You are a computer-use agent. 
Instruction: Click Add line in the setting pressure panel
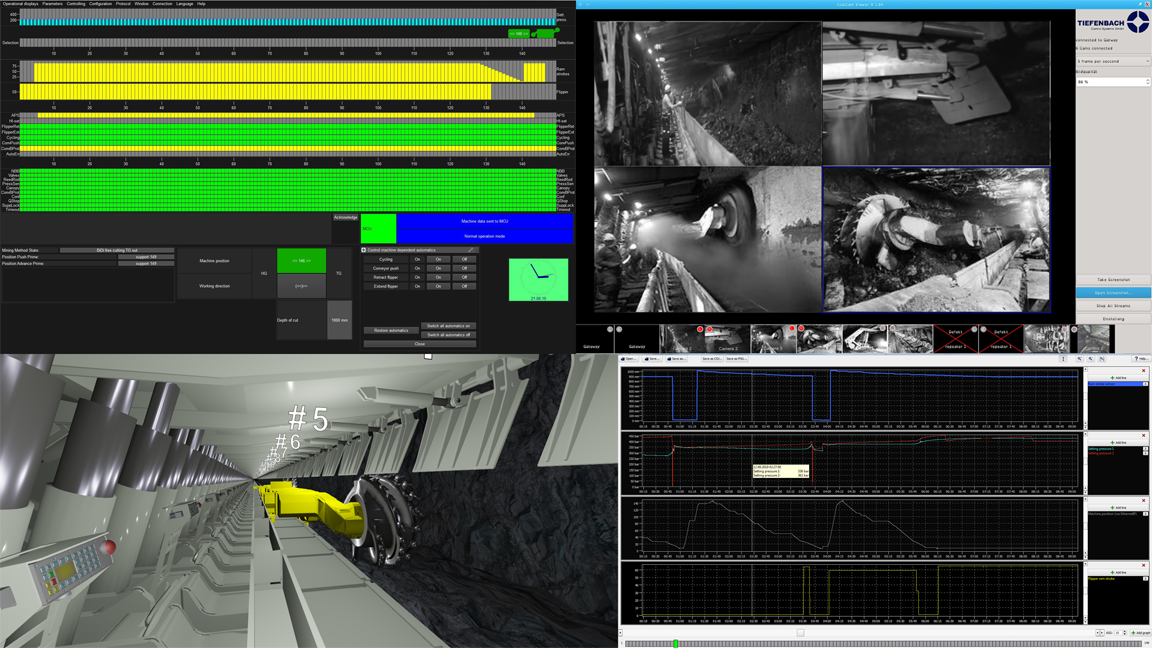pyautogui.click(x=1118, y=442)
